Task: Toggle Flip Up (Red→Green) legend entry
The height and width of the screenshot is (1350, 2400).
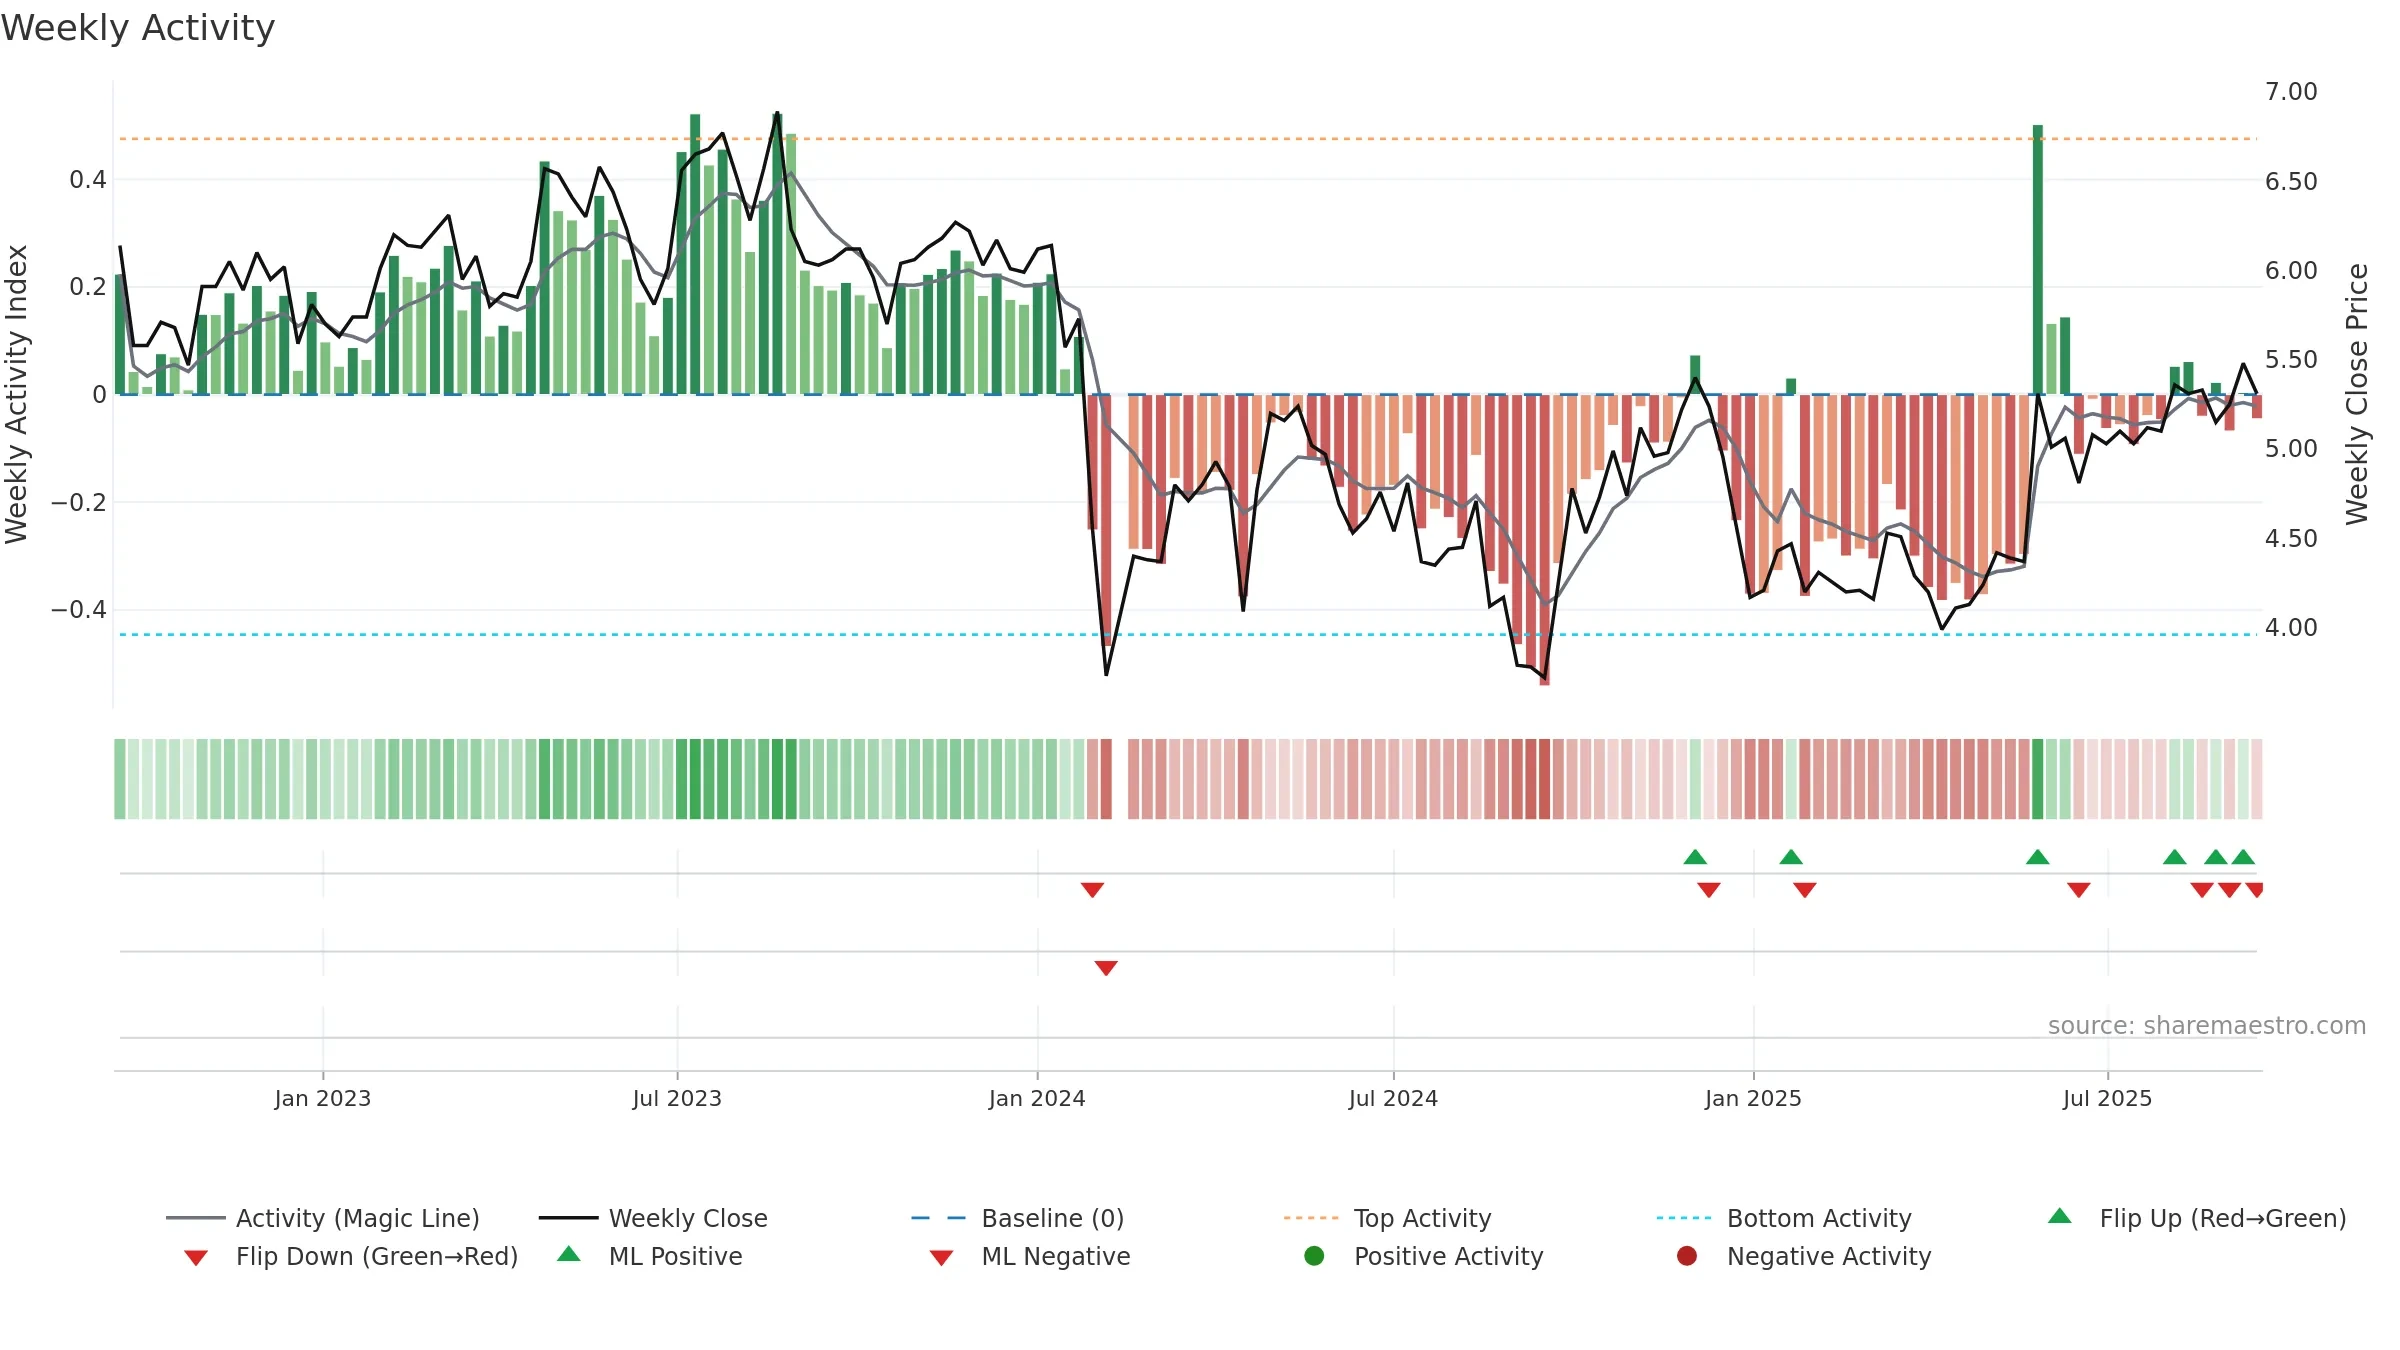Action: pos(2197,1218)
